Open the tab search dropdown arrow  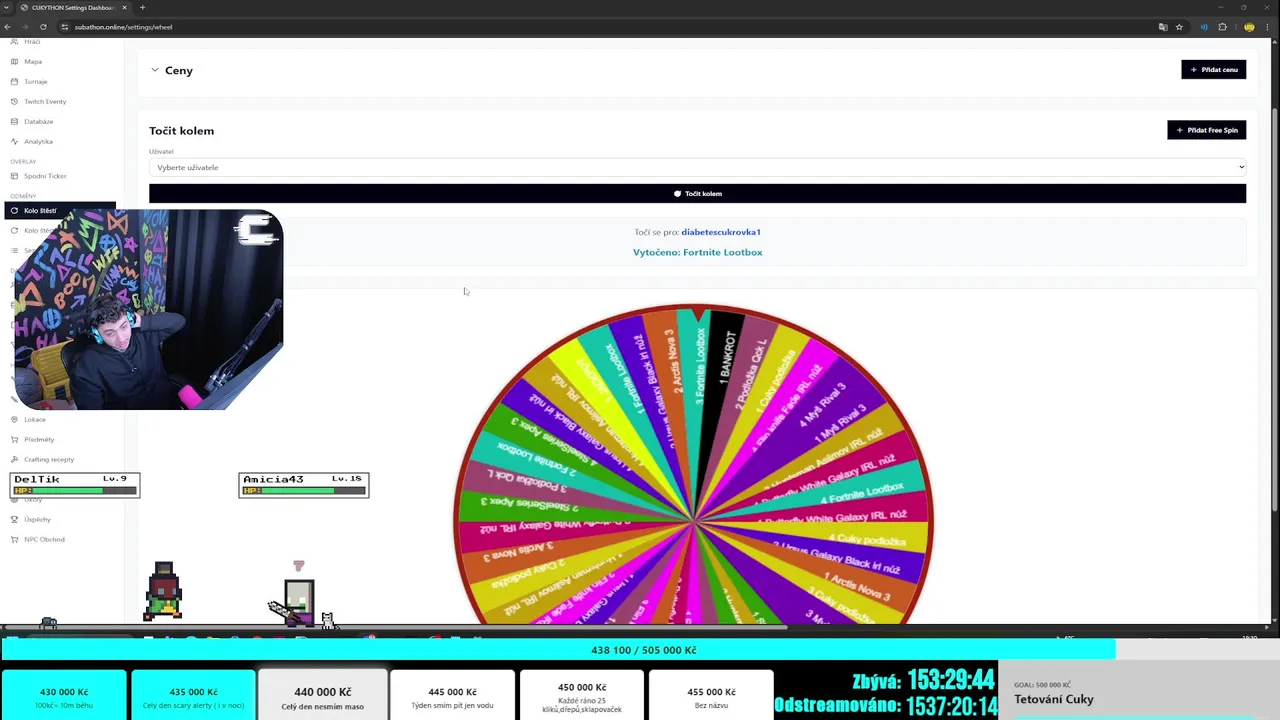[x=8, y=8]
